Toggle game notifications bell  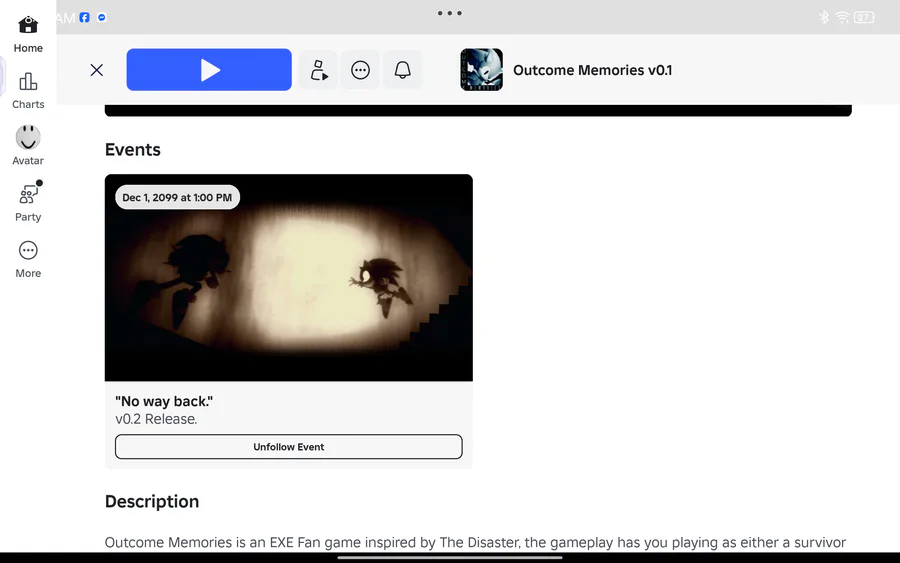(x=402, y=70)
